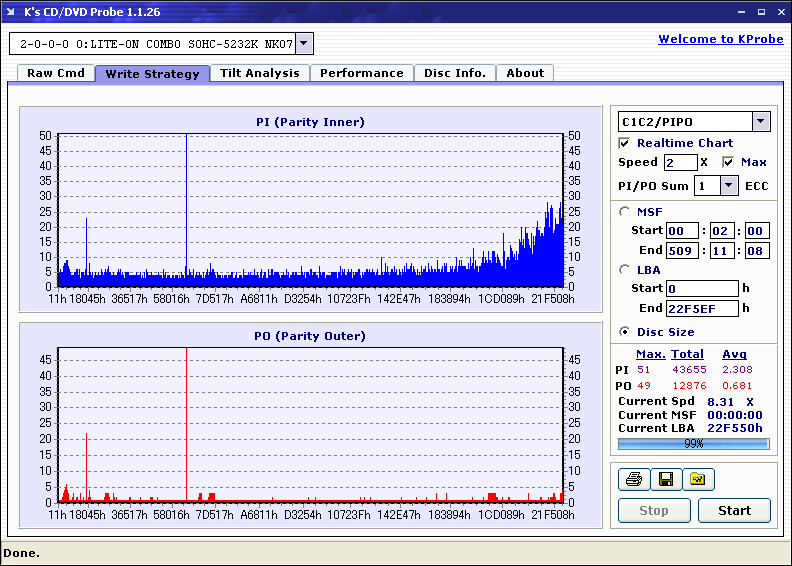792x566 pixels.
Task: Click the KProbe app icon in title bar
Action: [11, 12]
